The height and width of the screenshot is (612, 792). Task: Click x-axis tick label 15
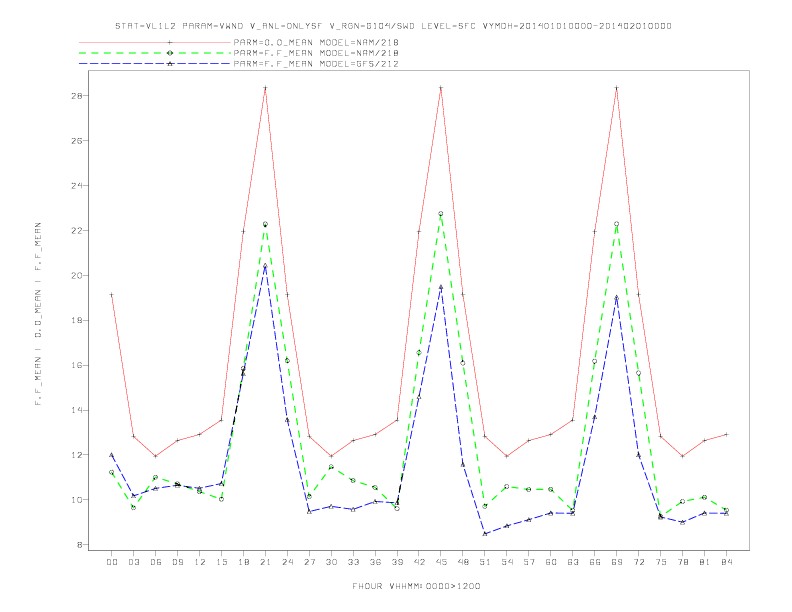coord(221,562)
